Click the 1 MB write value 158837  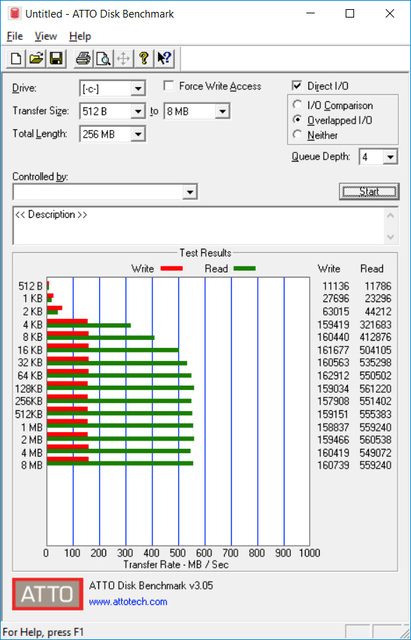[x=333, y=427]
